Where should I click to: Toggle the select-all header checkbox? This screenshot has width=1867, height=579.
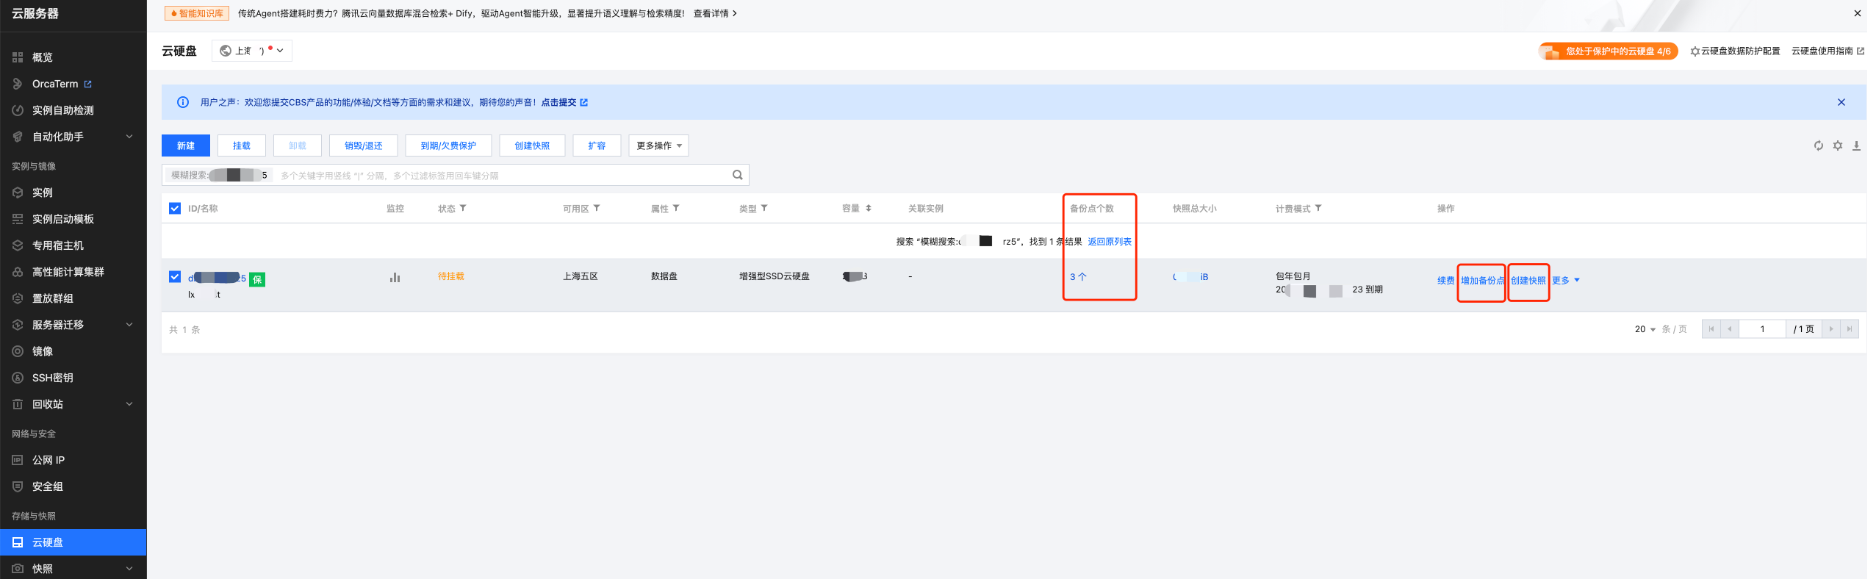click(175, 208)
